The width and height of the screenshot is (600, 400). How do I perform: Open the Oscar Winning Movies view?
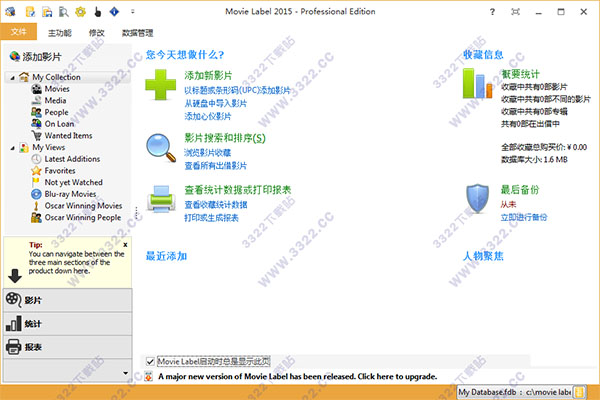(83, 206)
